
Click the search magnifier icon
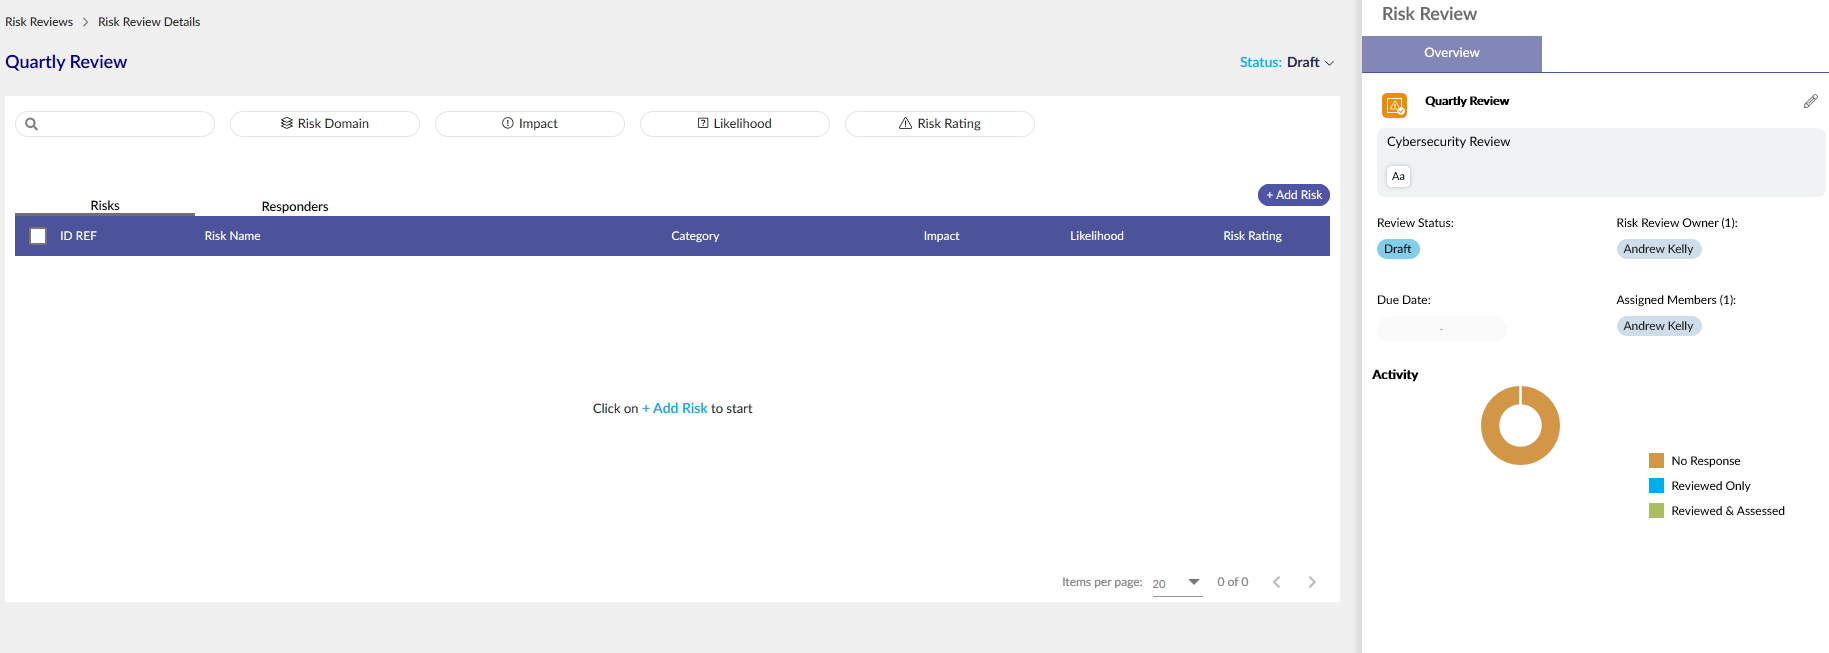point(31,124)
